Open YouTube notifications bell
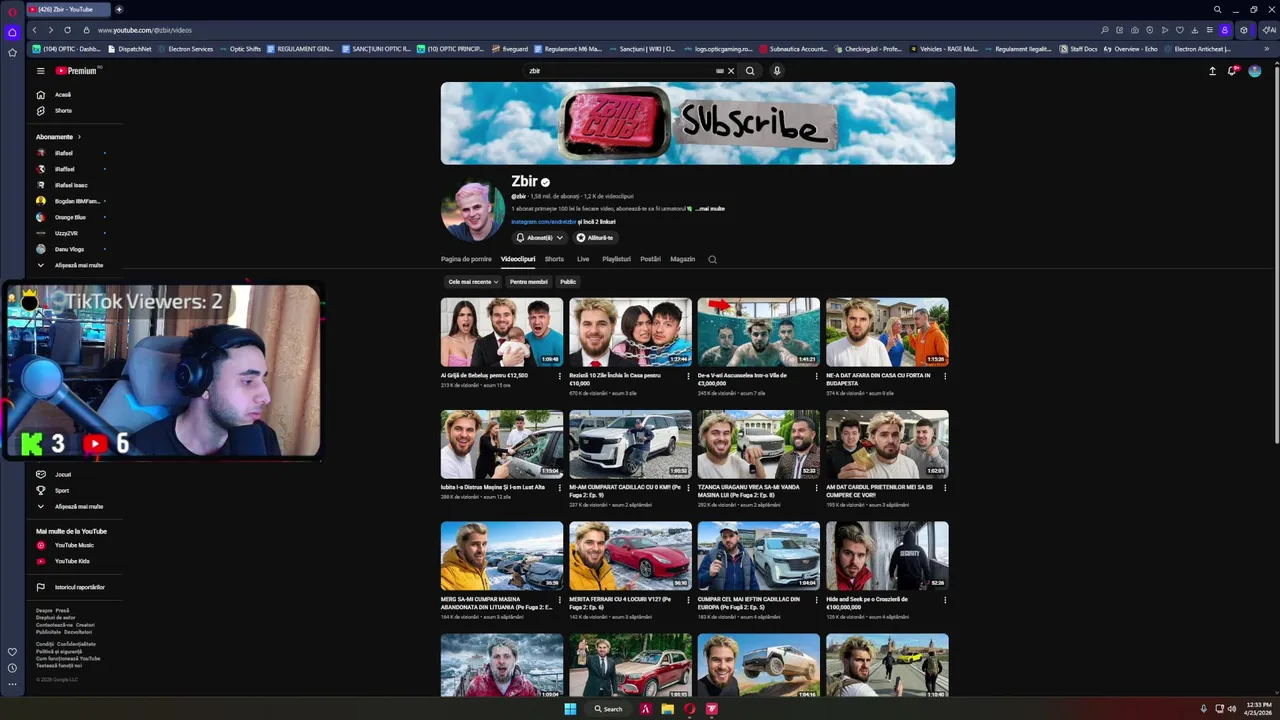 click(x=1233, y=71)
